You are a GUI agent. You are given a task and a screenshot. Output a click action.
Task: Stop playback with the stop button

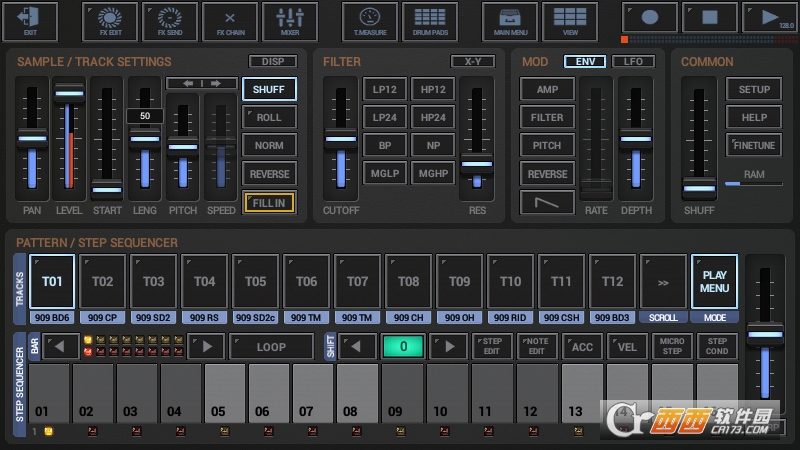[x=710, y=18]
